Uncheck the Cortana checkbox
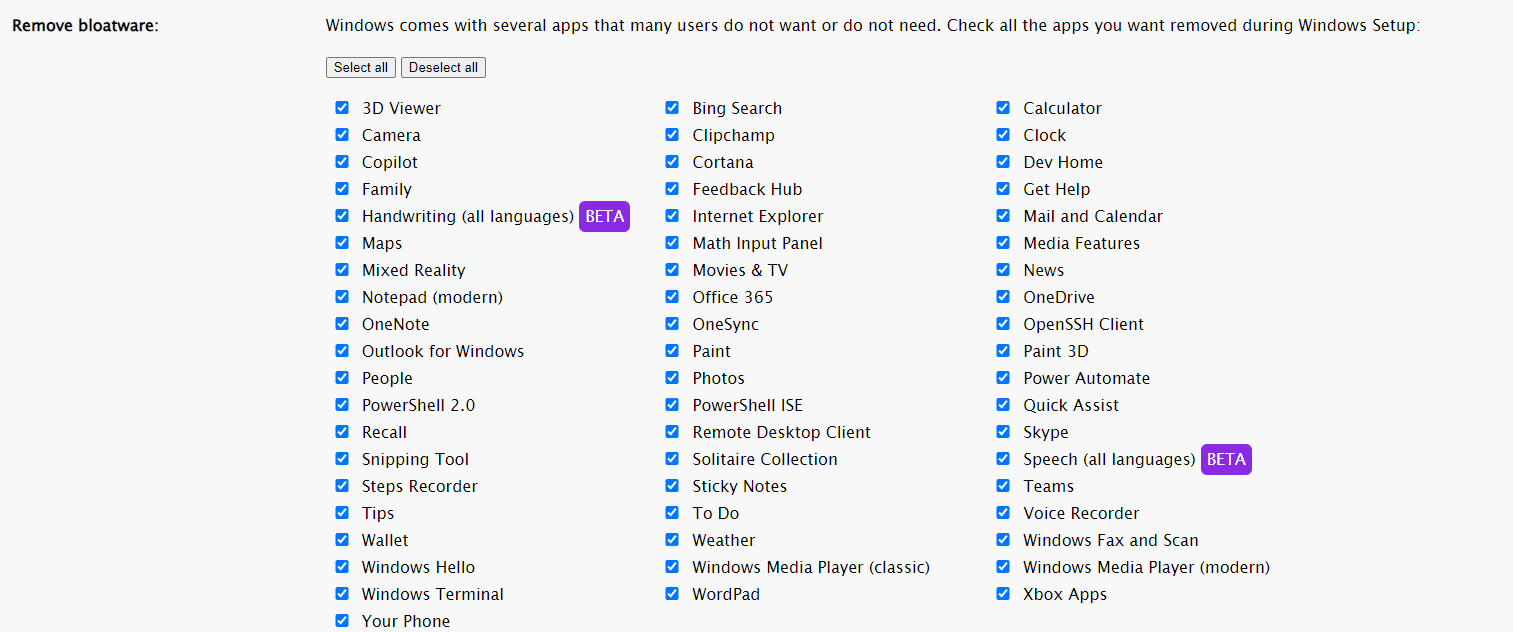The image size is (1513, 632). point(672,162)
